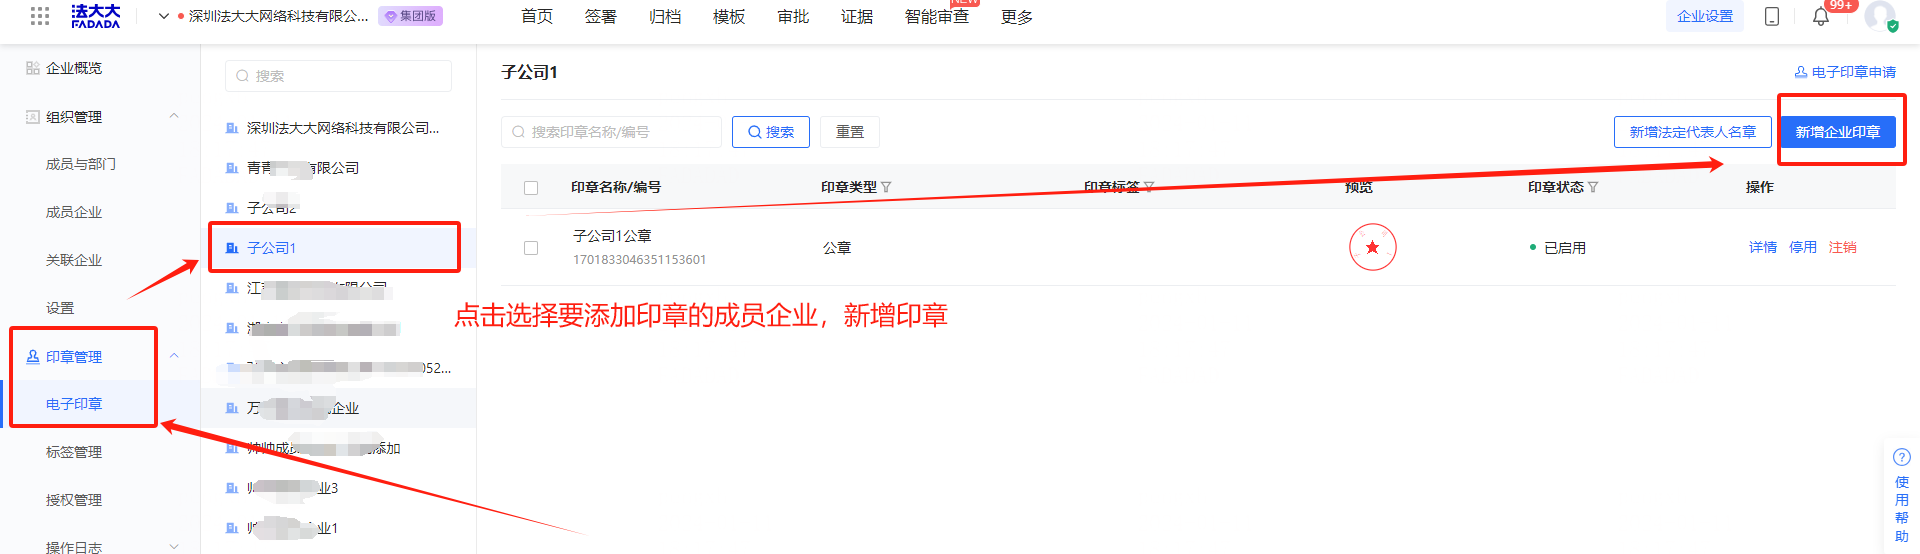Open the app grid launcher icon

coord(40,16)
